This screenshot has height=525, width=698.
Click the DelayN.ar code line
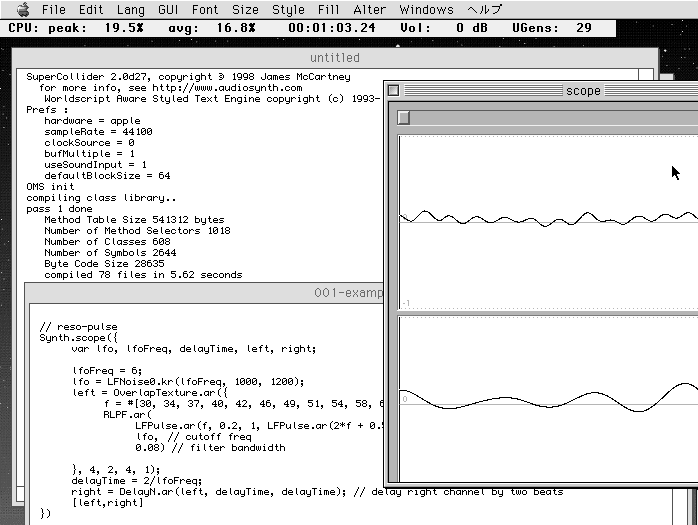click(x=317, y=492)
